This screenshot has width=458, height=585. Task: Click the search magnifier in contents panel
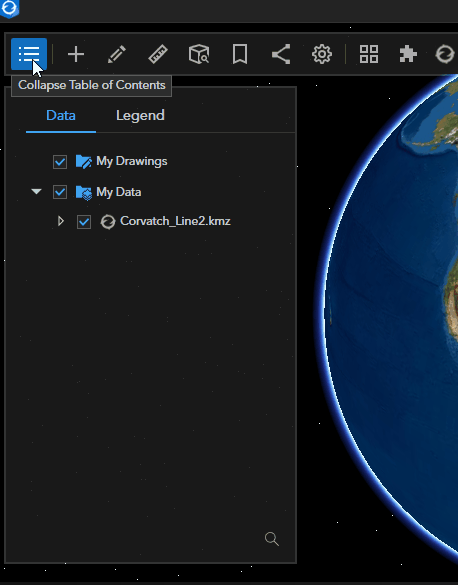click(272, 539)
